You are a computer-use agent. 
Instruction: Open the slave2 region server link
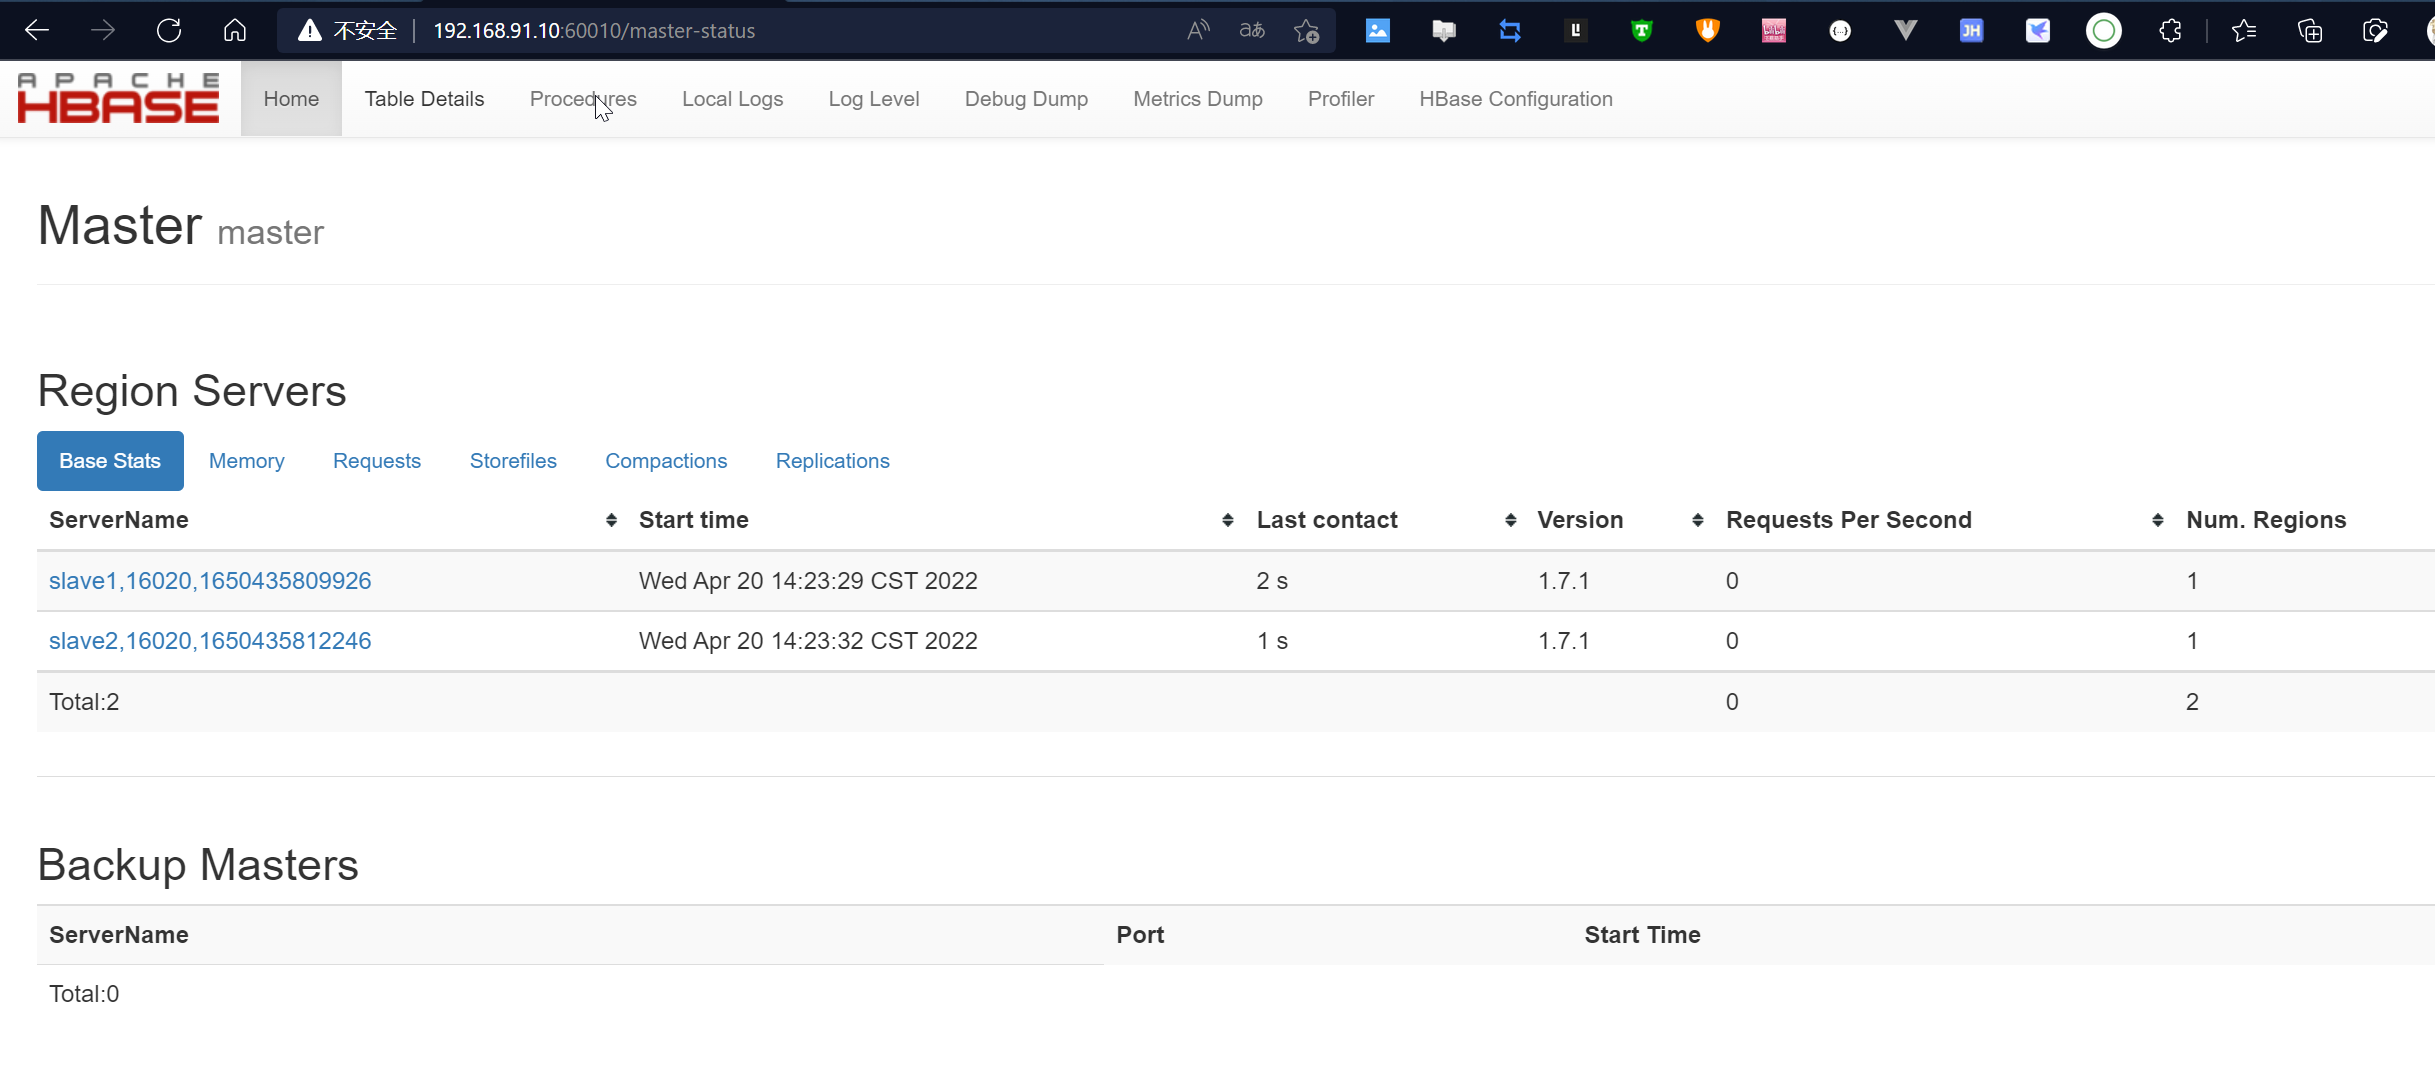[210, 641]
